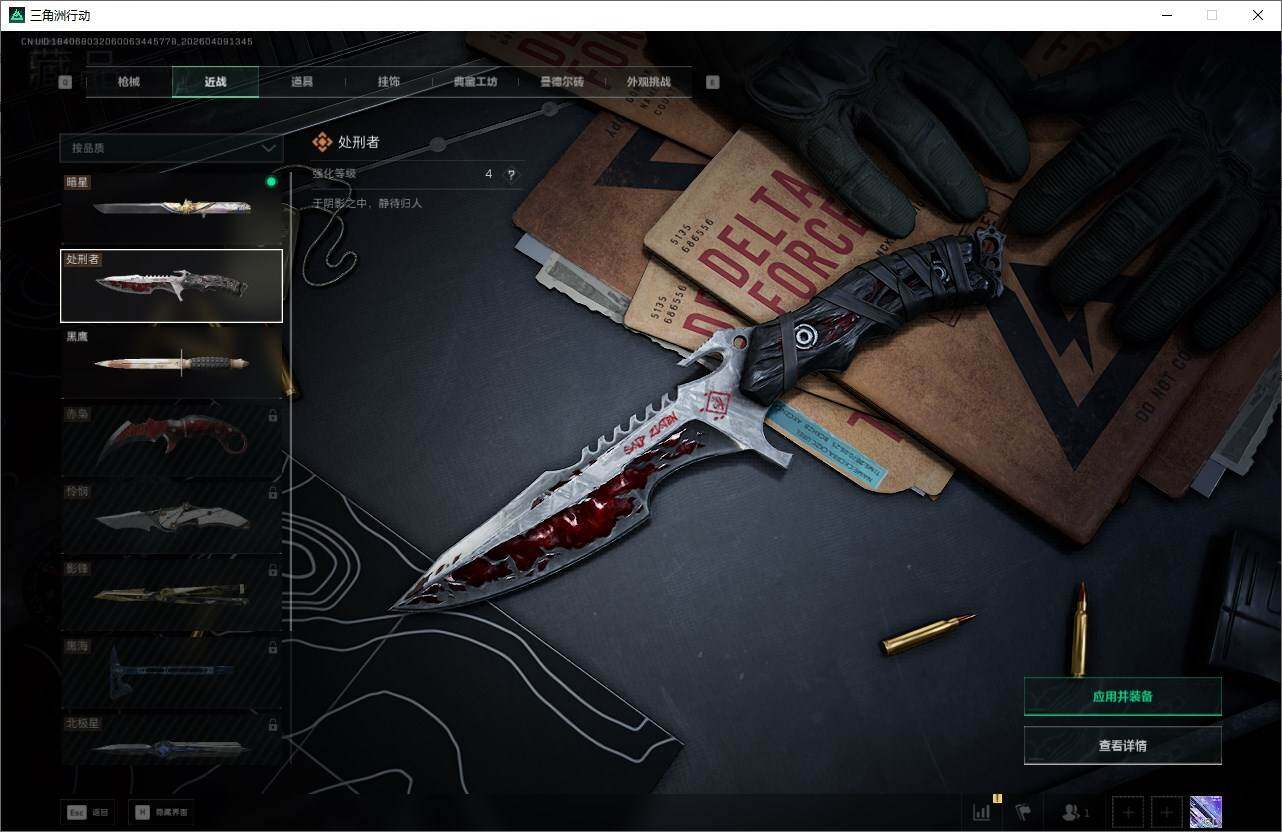Select the equipped 暗星 knife with green dot
Screen dimensions: 1282x832
coord(171,207)
